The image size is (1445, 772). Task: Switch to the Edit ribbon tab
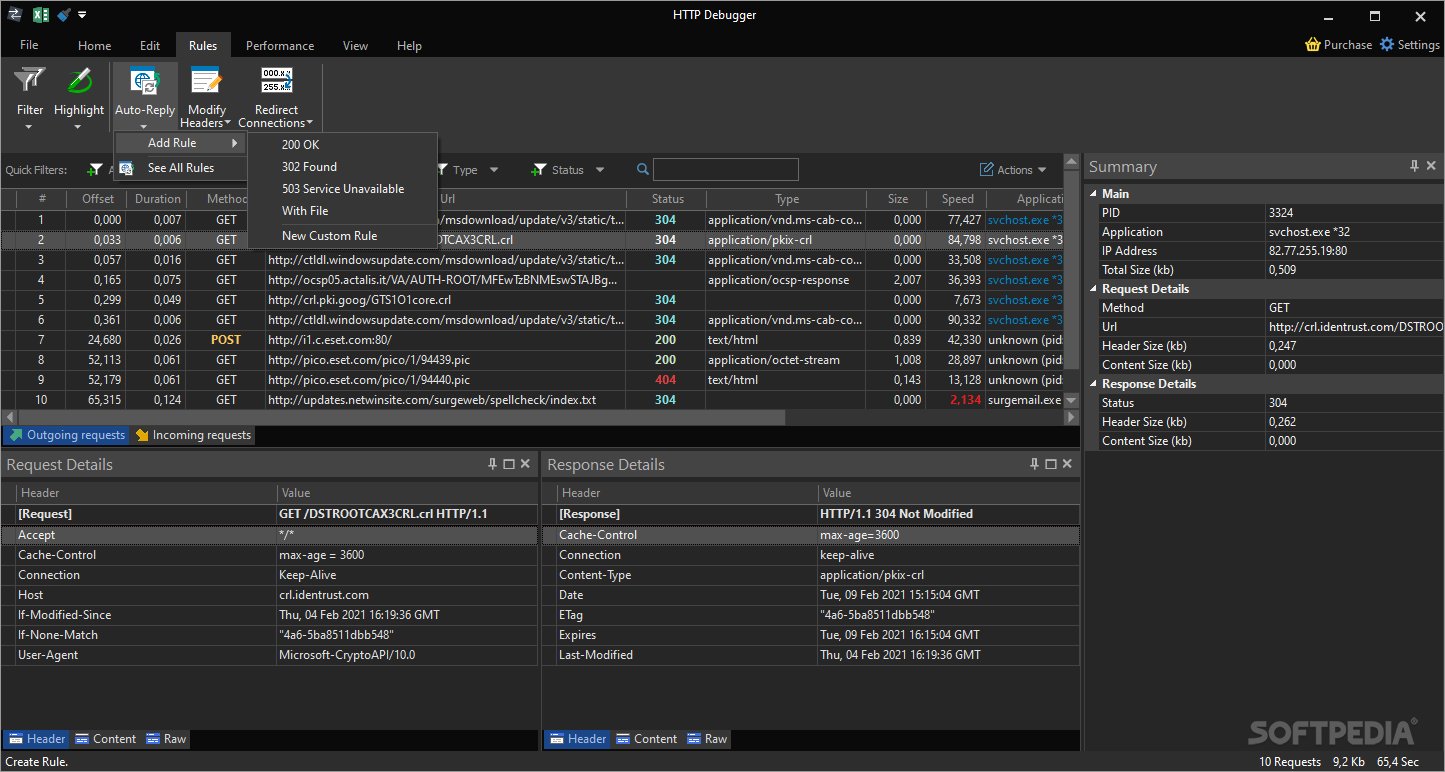coord(150,46)
